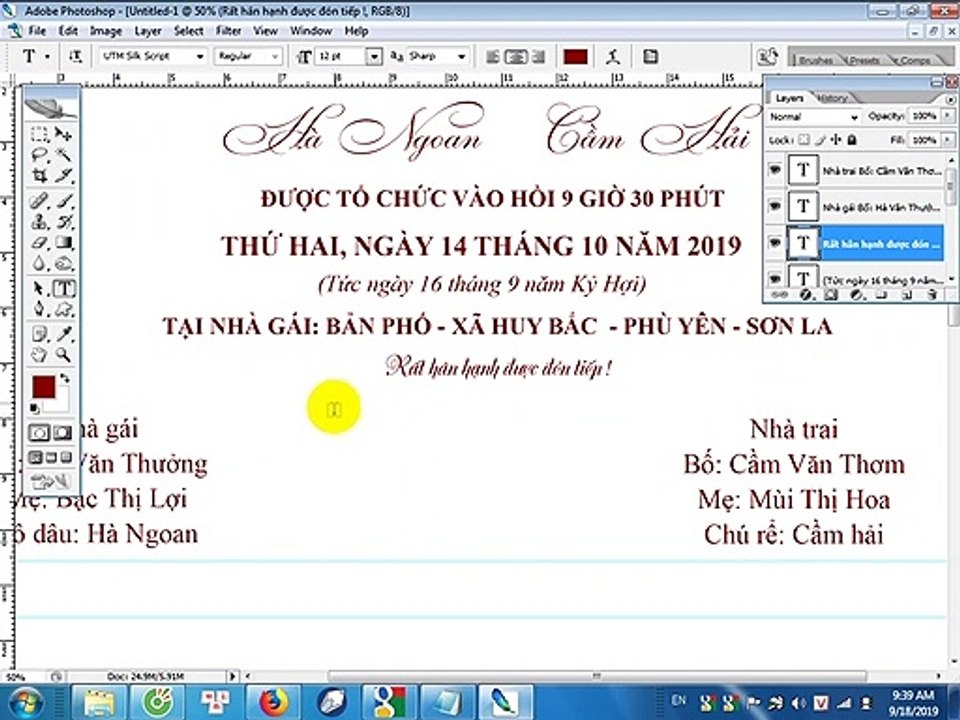Align text left
The width and height of the screenshot is (960, 720).
[x=492, y=57]
